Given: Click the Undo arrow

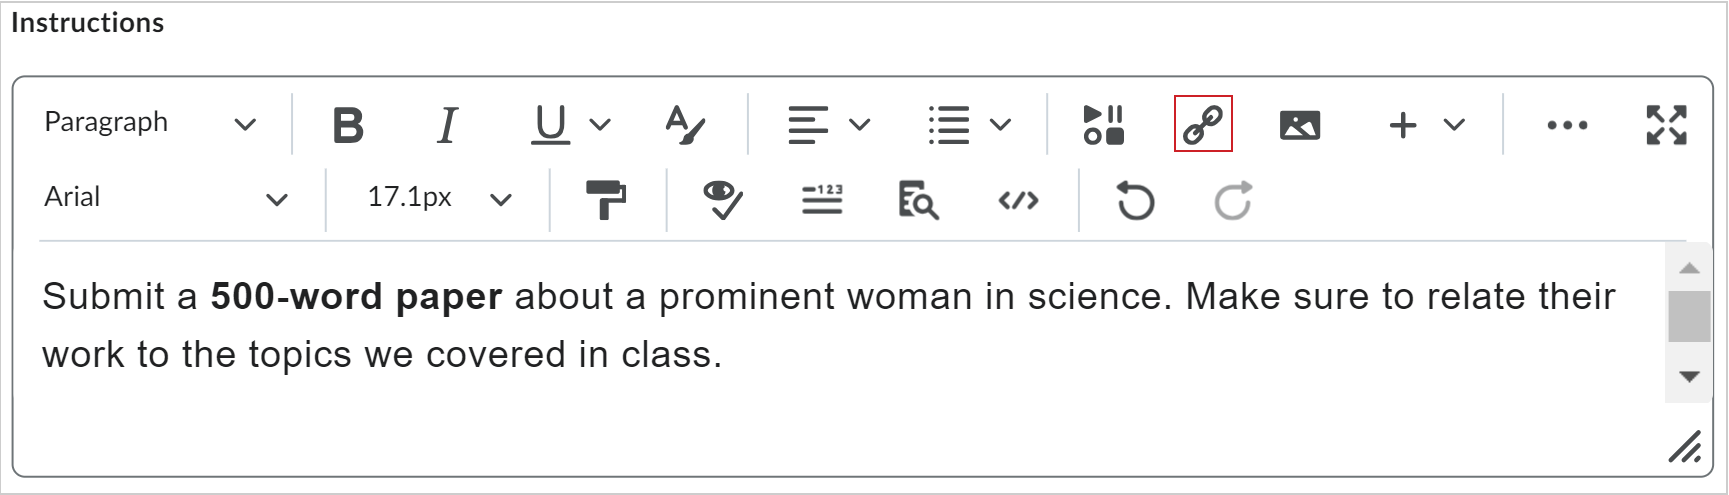Looking at the screenshot, I should (x=1135, y=200).
